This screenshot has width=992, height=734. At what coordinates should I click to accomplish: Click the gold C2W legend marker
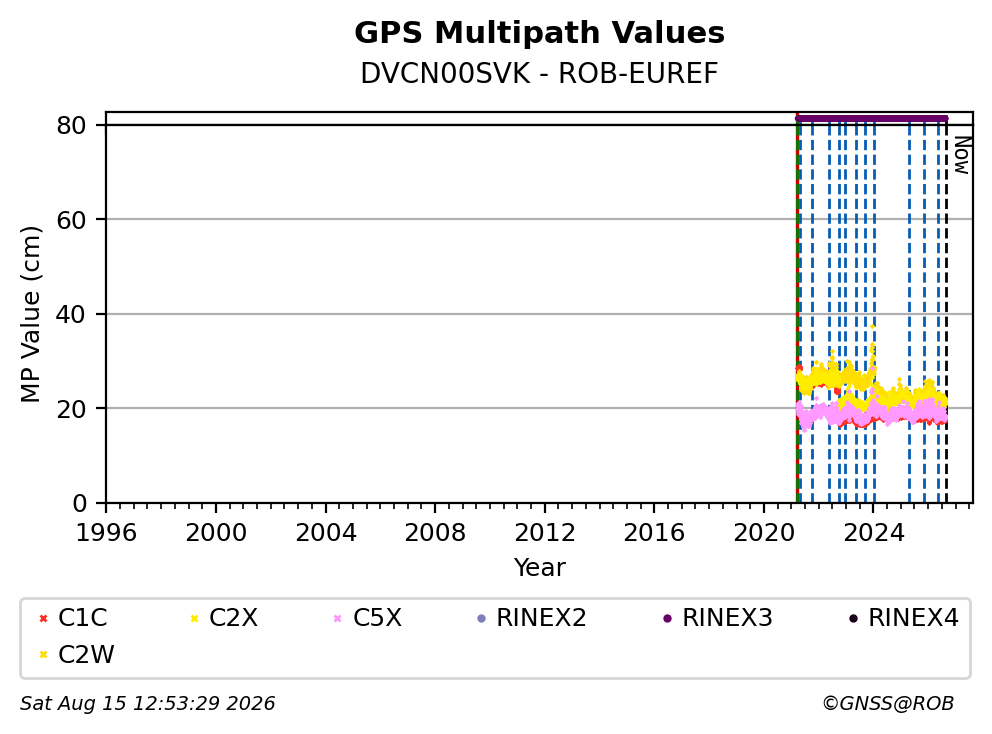click(x=43, y=655)
